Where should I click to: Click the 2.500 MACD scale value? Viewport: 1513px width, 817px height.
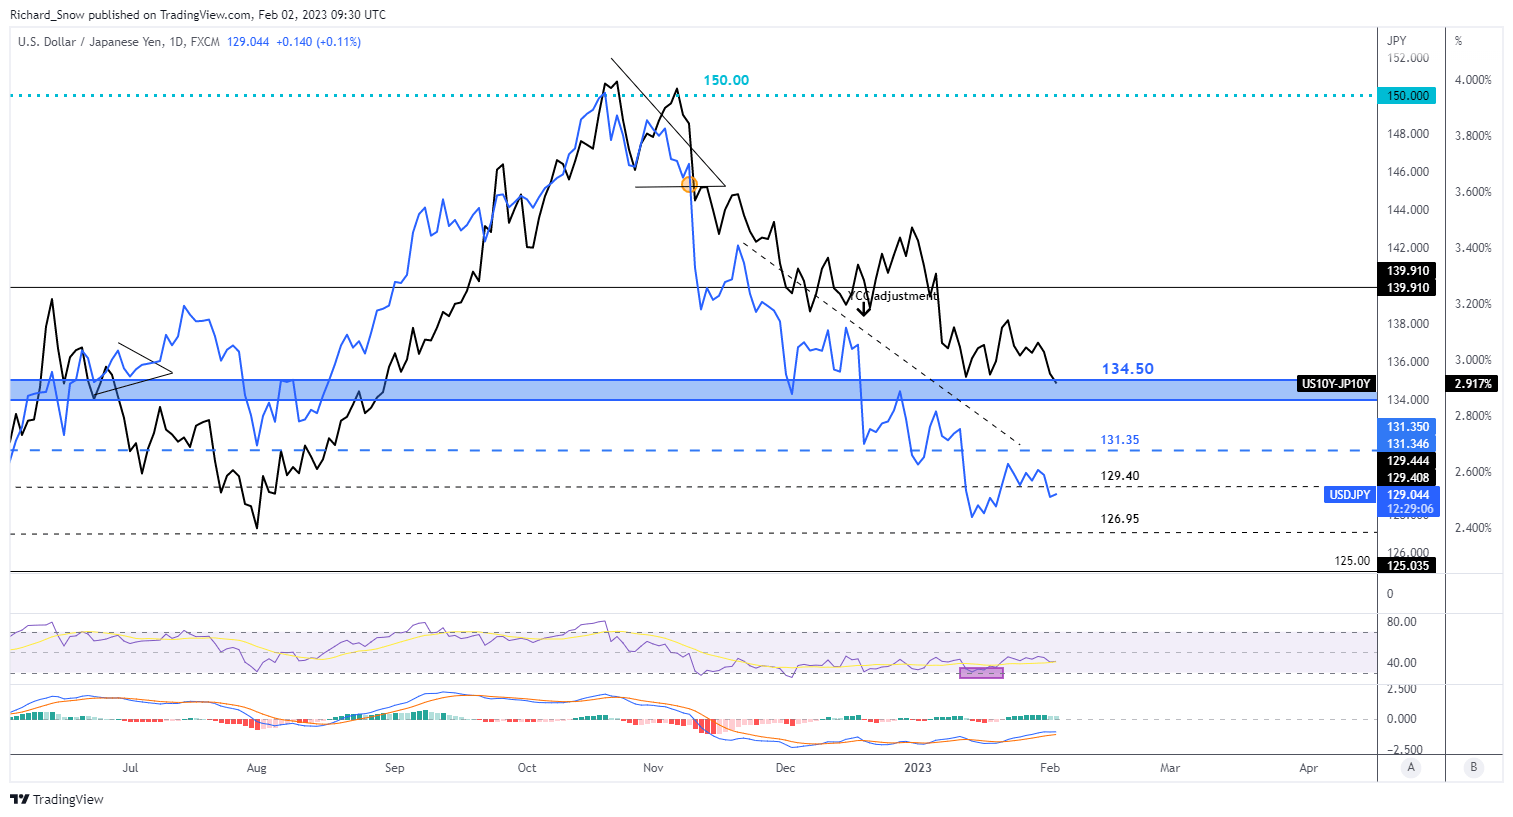(x=1402, y=689)
